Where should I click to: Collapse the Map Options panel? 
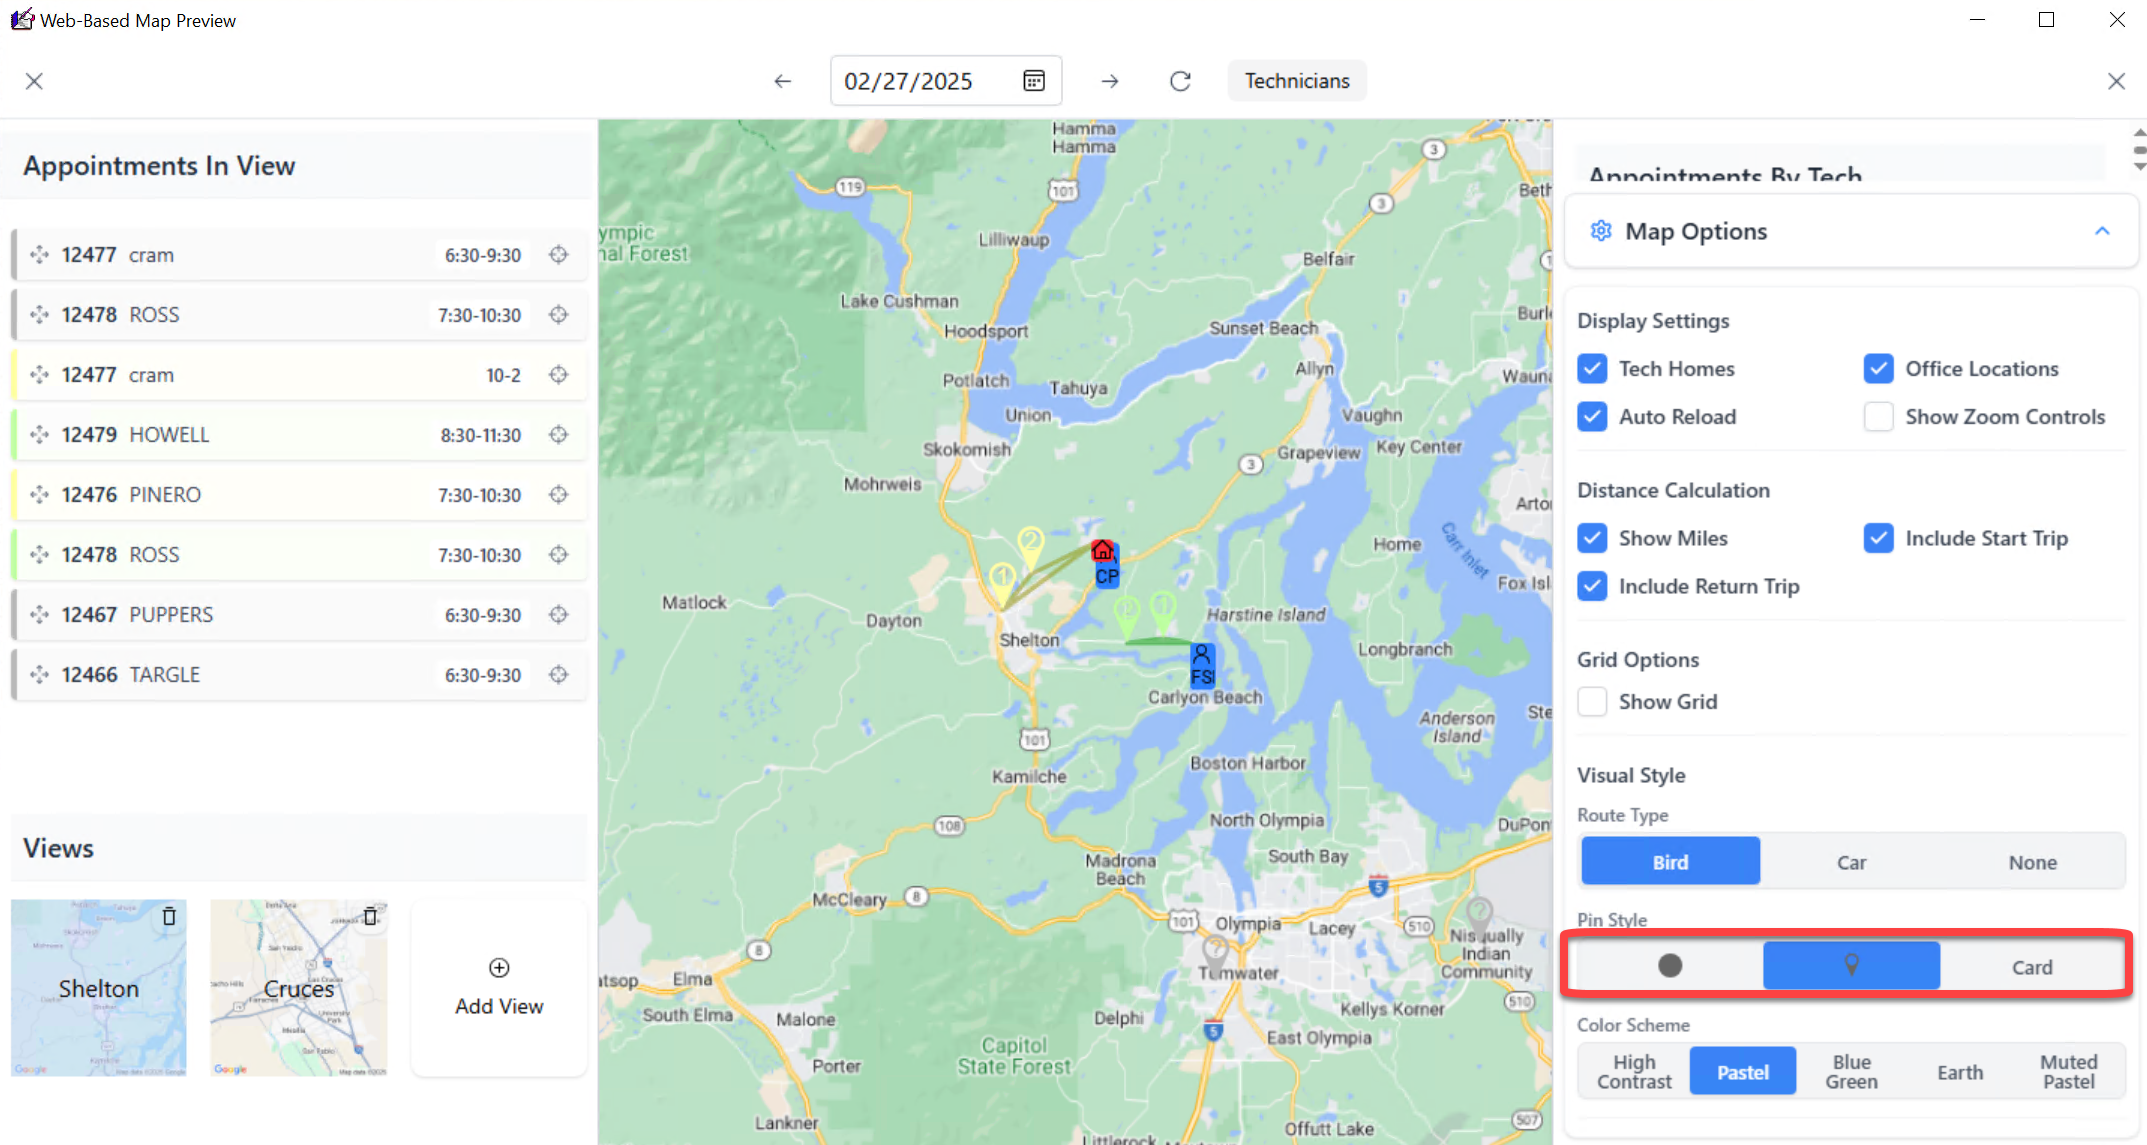point(2102,231)
